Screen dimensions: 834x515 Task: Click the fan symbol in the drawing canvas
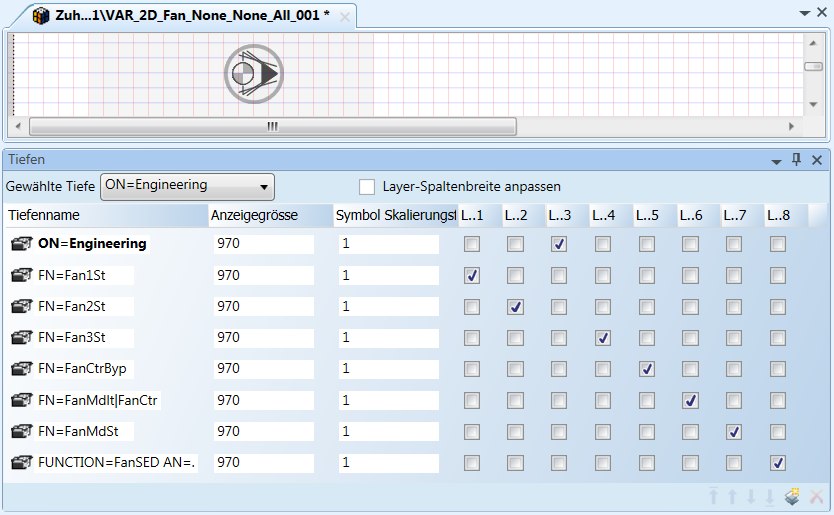pyautogui.click(x=254, y=74)
